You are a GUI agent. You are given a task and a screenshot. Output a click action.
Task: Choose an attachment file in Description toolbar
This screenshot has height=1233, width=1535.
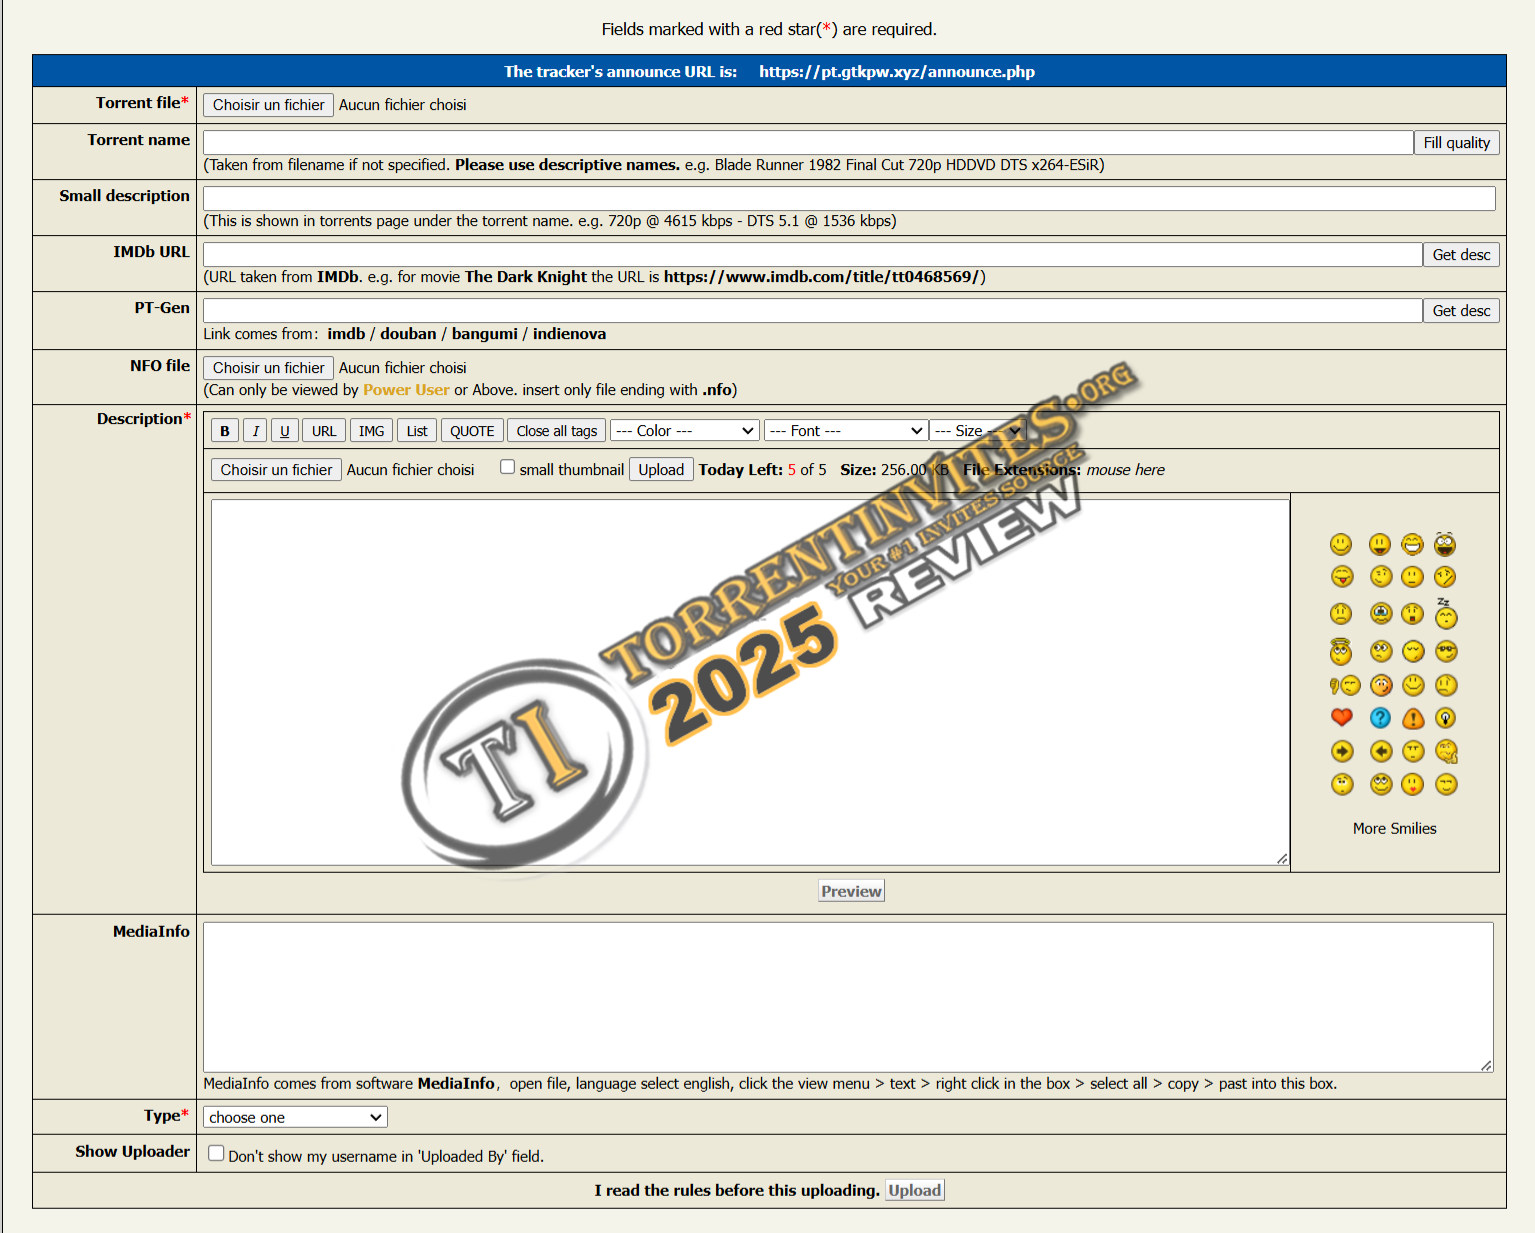point(276,470)
